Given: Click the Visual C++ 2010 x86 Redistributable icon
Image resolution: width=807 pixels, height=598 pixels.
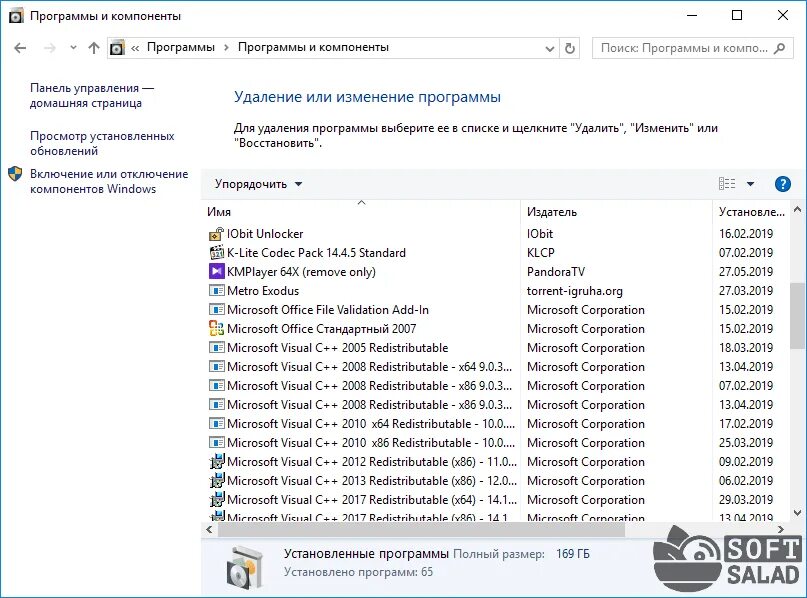Looking at the screenshot, I should pyautogui.click(x=217, y=443).
